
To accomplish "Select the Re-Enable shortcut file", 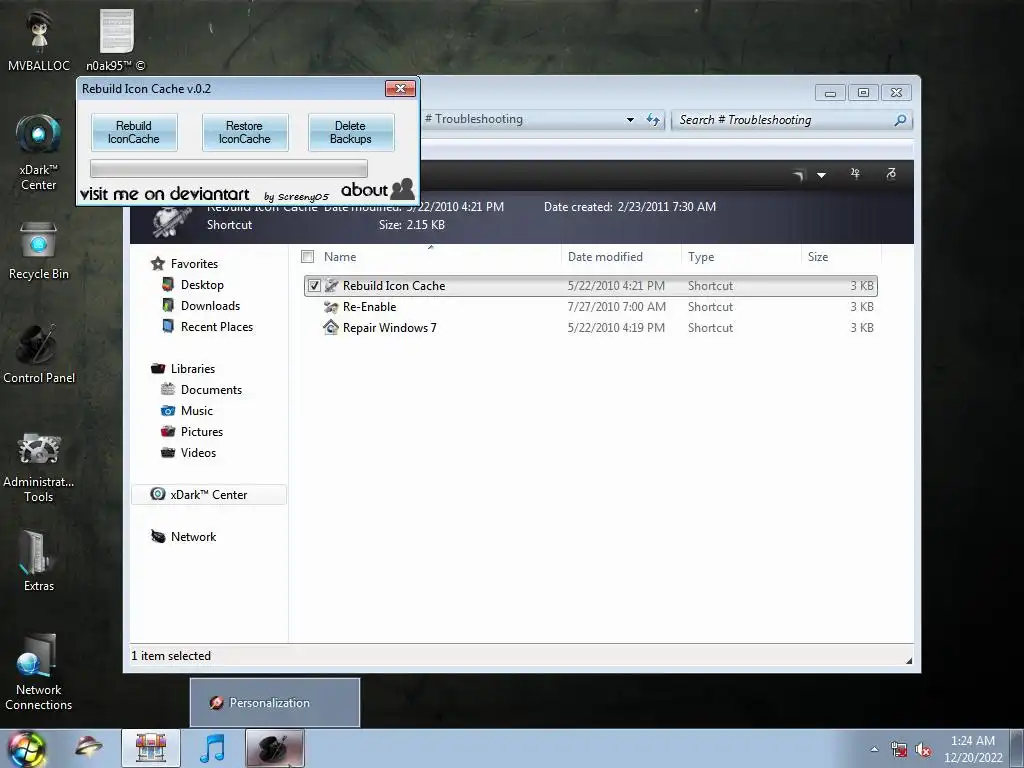I will tap(591, 307).
